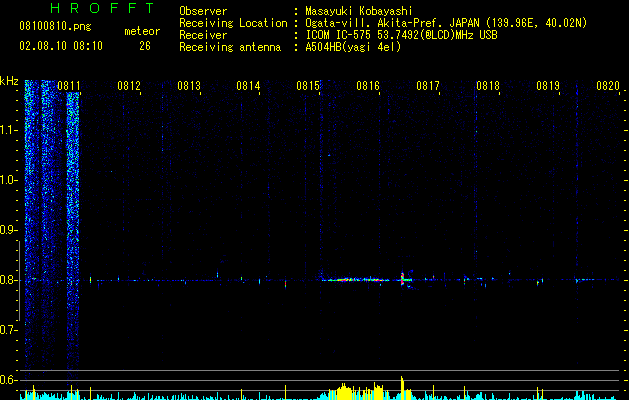Click the 0.8 frequency axis label
629x400 pixels.
click(x=8, y=280)
